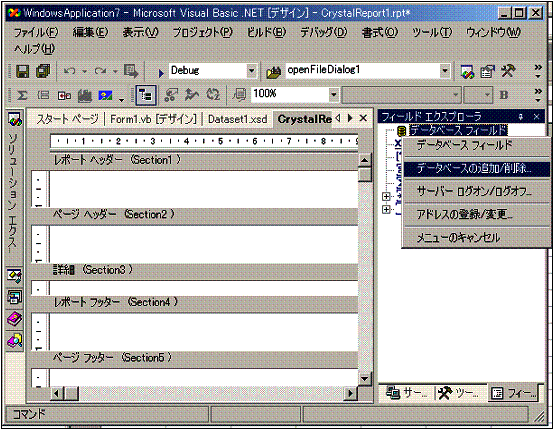
Task: Open the ヘルプ(H) menu
Action: pos(35,49)
